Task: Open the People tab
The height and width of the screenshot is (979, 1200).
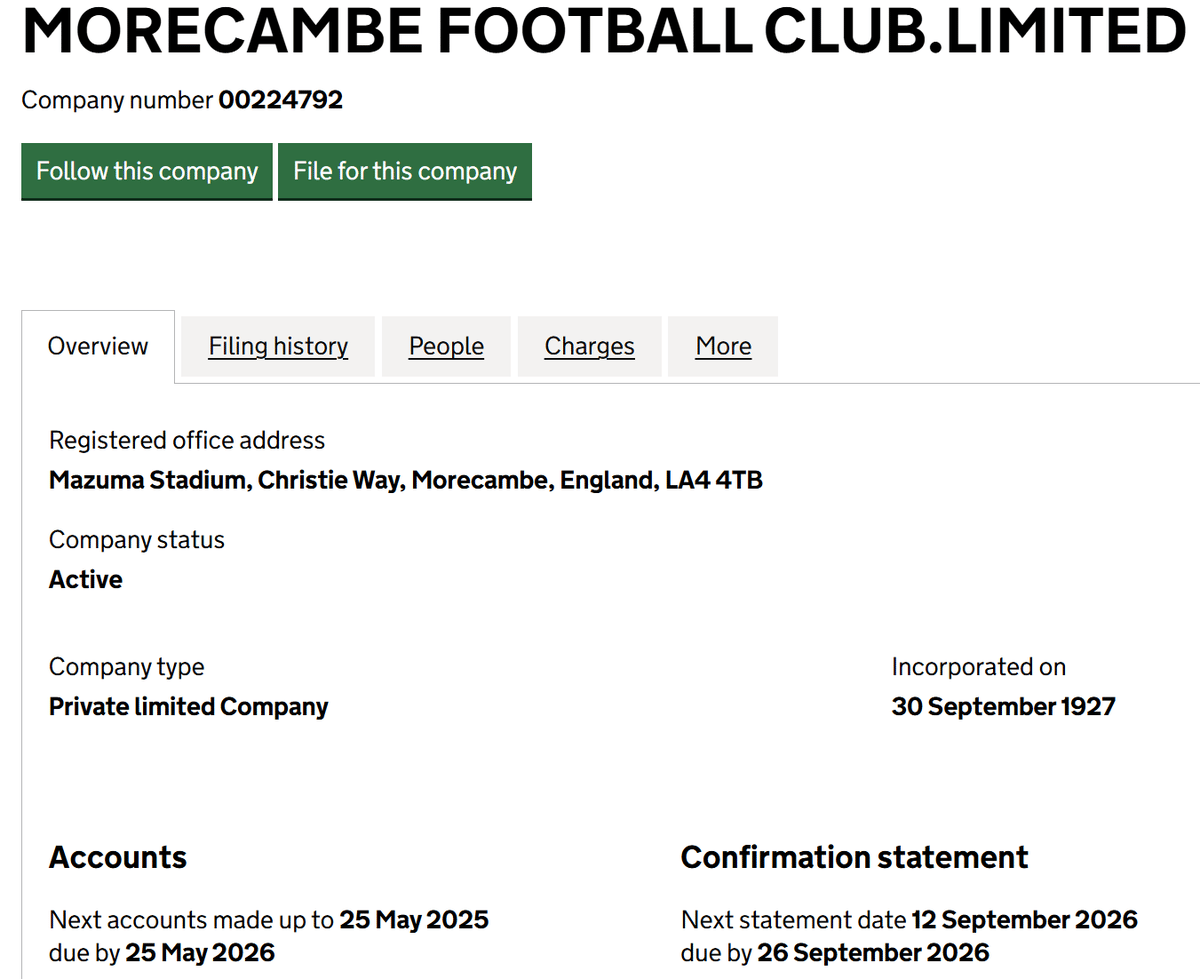Action: [x=446, y=345]
